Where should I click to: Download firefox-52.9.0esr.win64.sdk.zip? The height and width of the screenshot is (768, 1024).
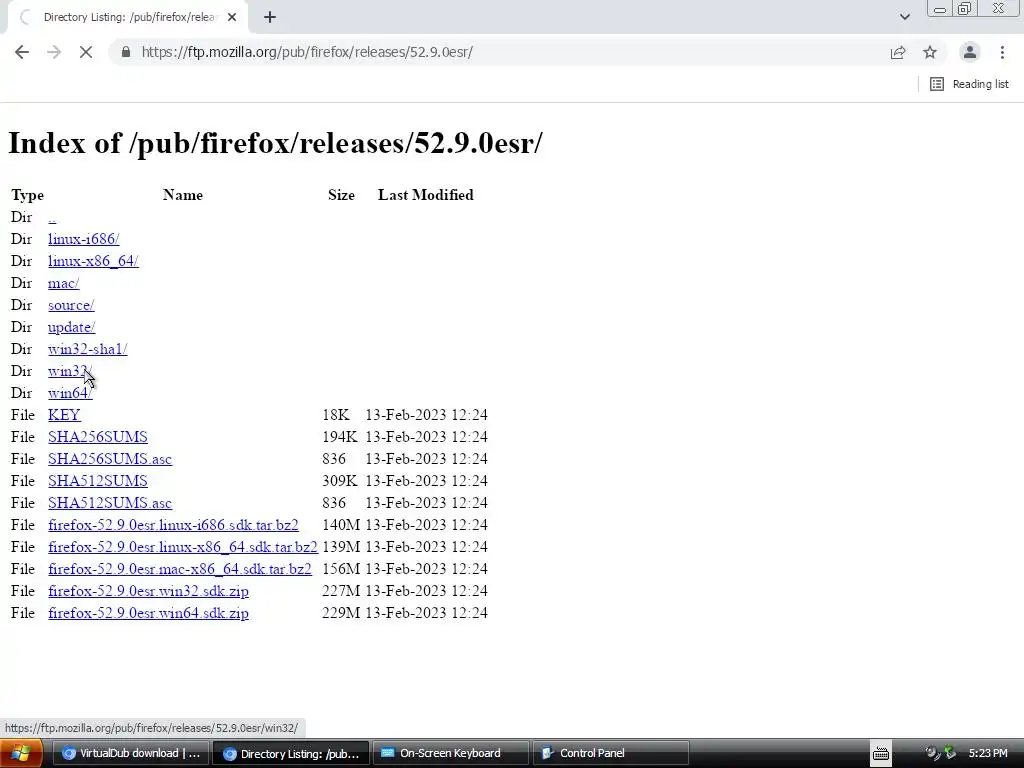(x=148, y=613)
